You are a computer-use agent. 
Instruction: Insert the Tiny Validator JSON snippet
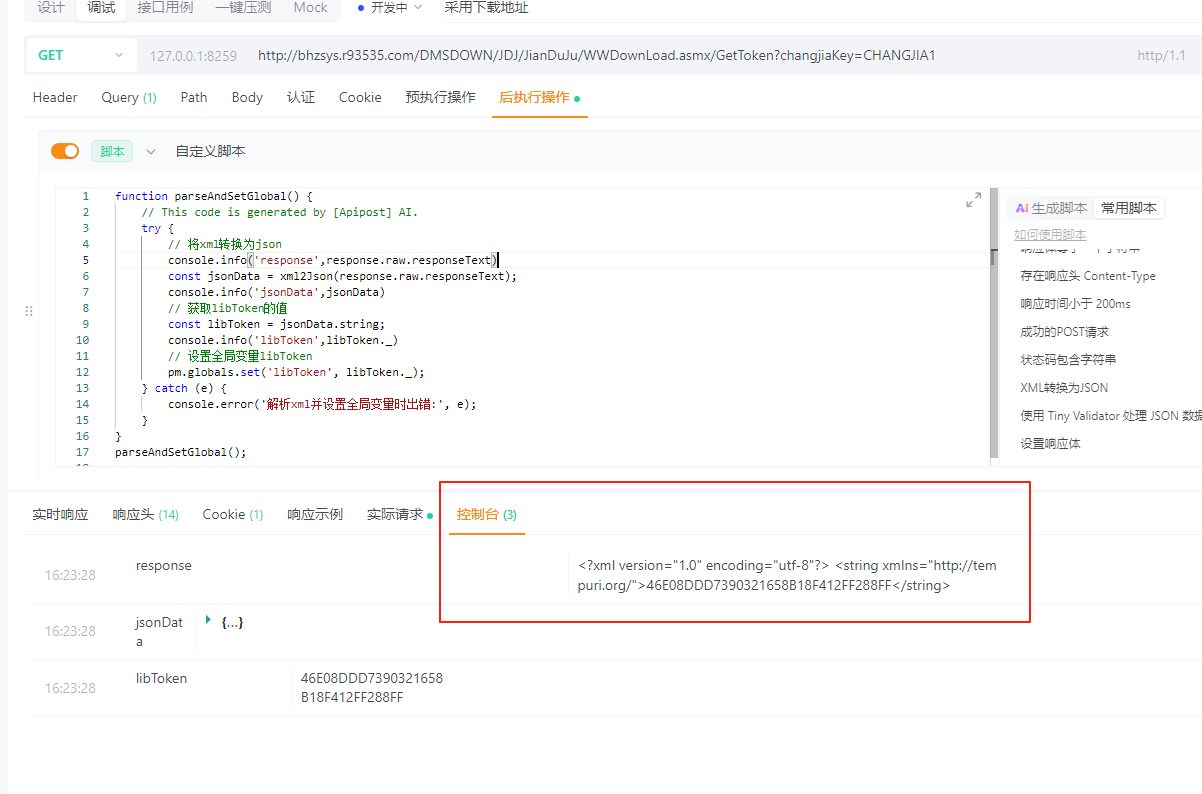(x=1110, y=415)
